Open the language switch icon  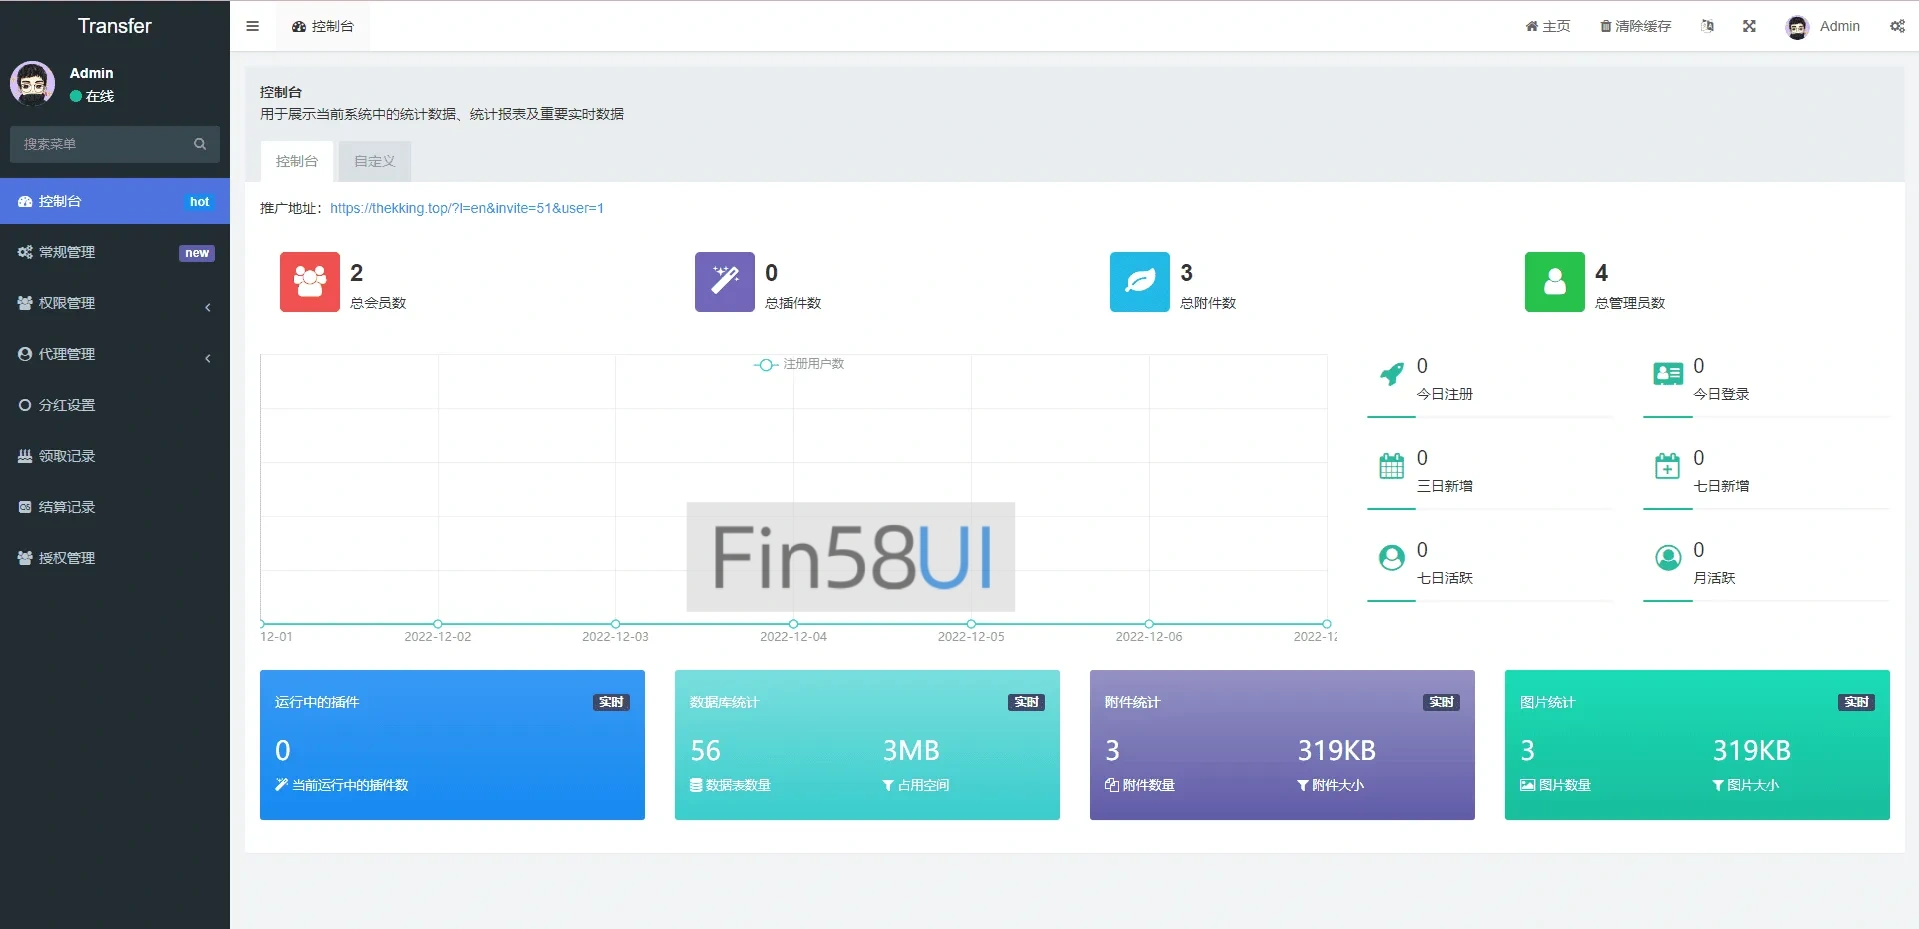[x=1707, y=26]
